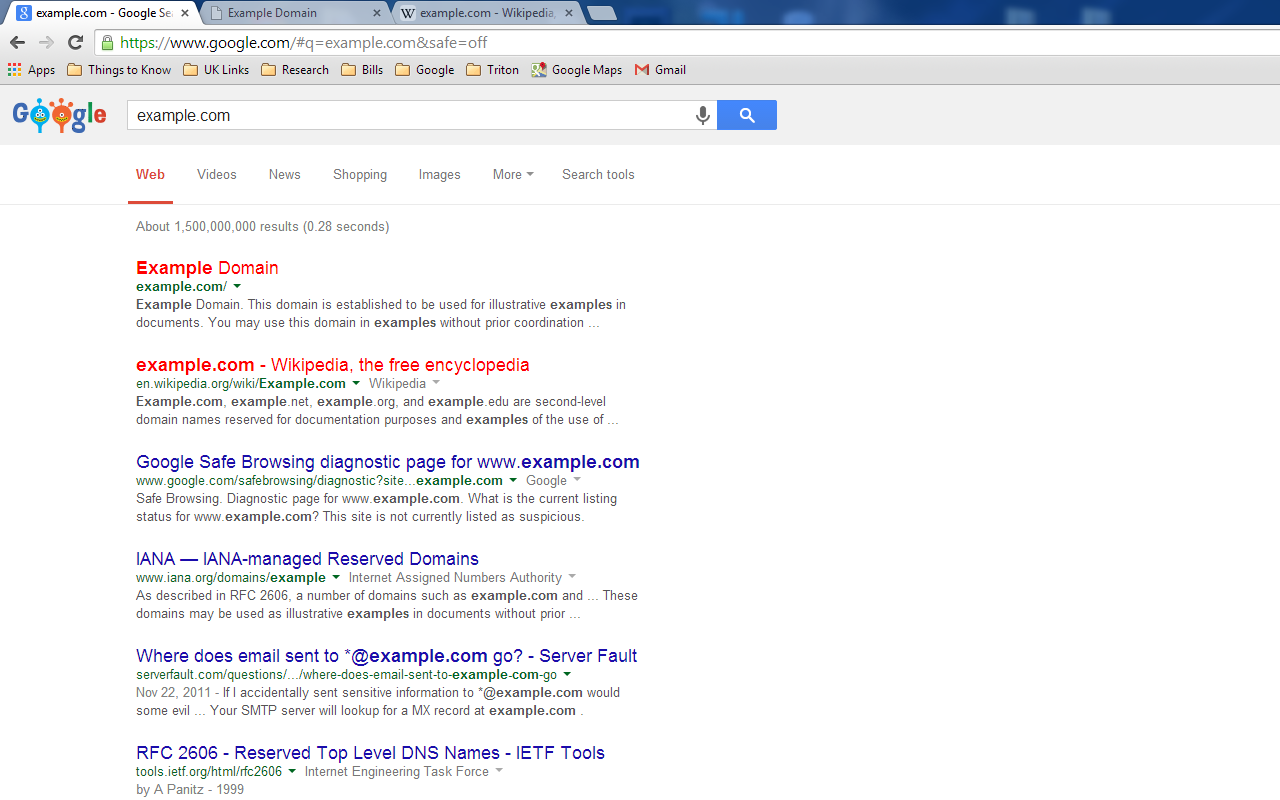Switch to the example.com Wikipedia tab

[487, 13]
